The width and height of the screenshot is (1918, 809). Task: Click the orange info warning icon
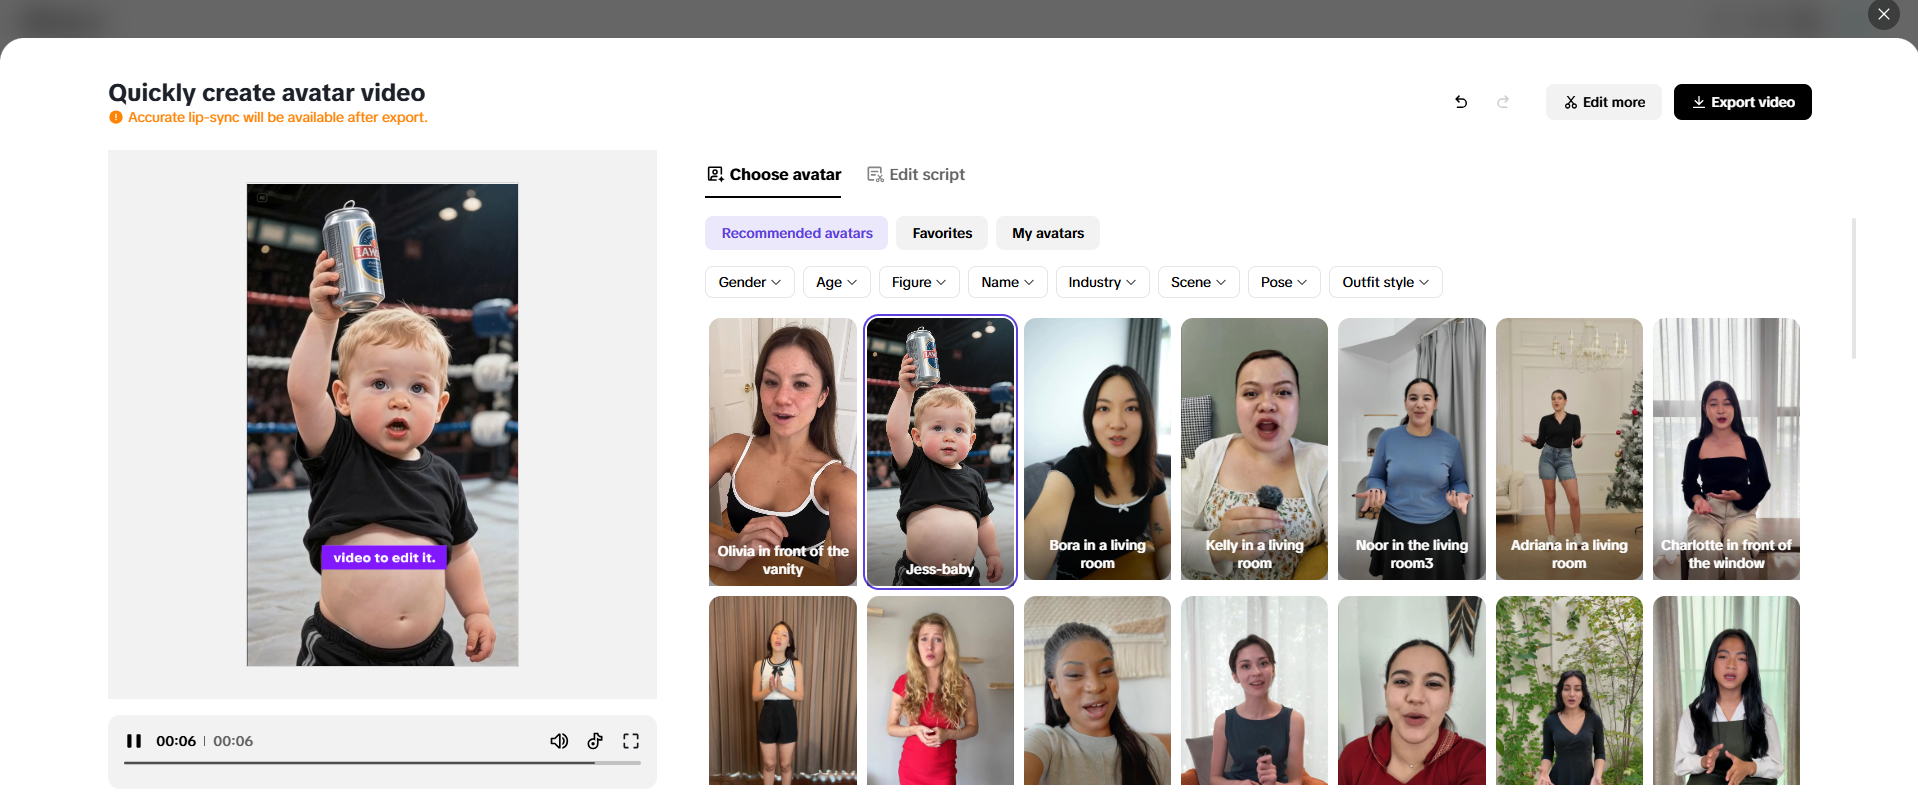[x=116, y=117]
